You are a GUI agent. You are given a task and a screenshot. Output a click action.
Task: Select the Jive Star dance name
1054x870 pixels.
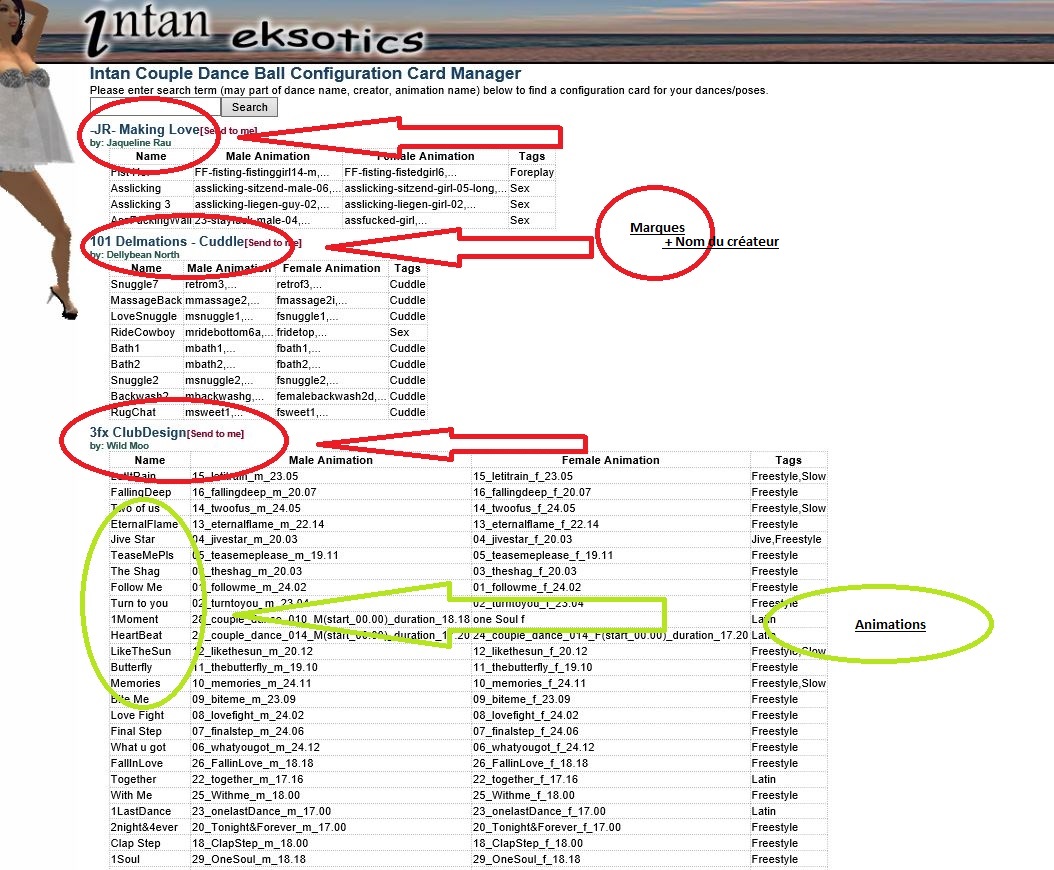[132, 539]
